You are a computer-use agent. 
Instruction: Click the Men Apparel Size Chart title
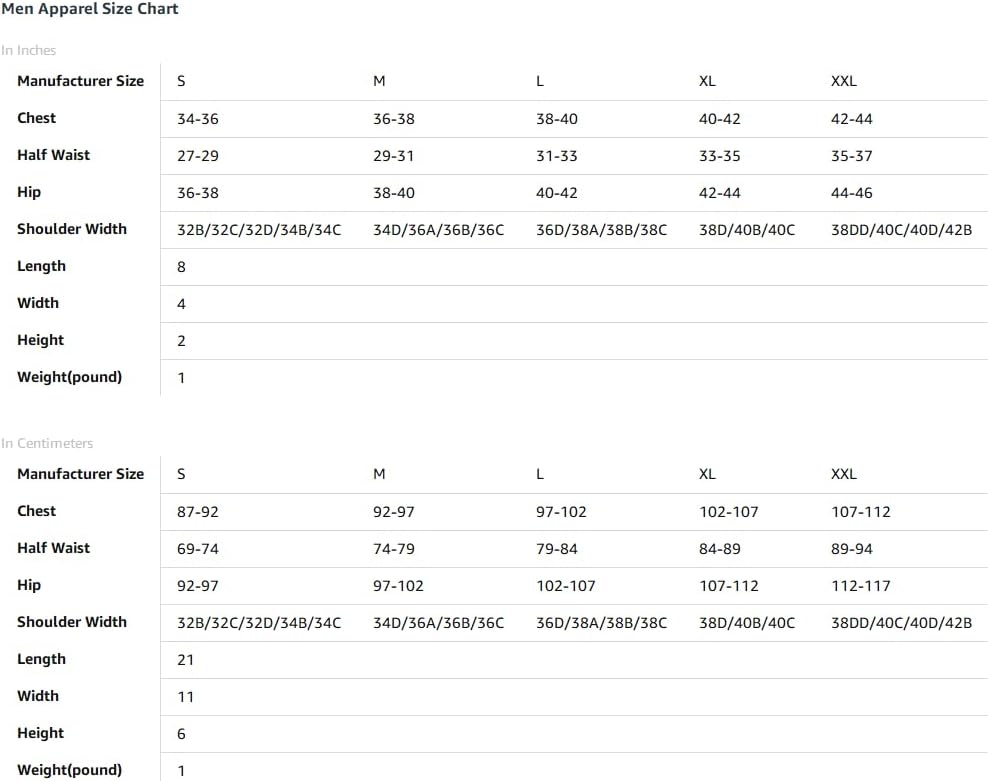(89, 9)
